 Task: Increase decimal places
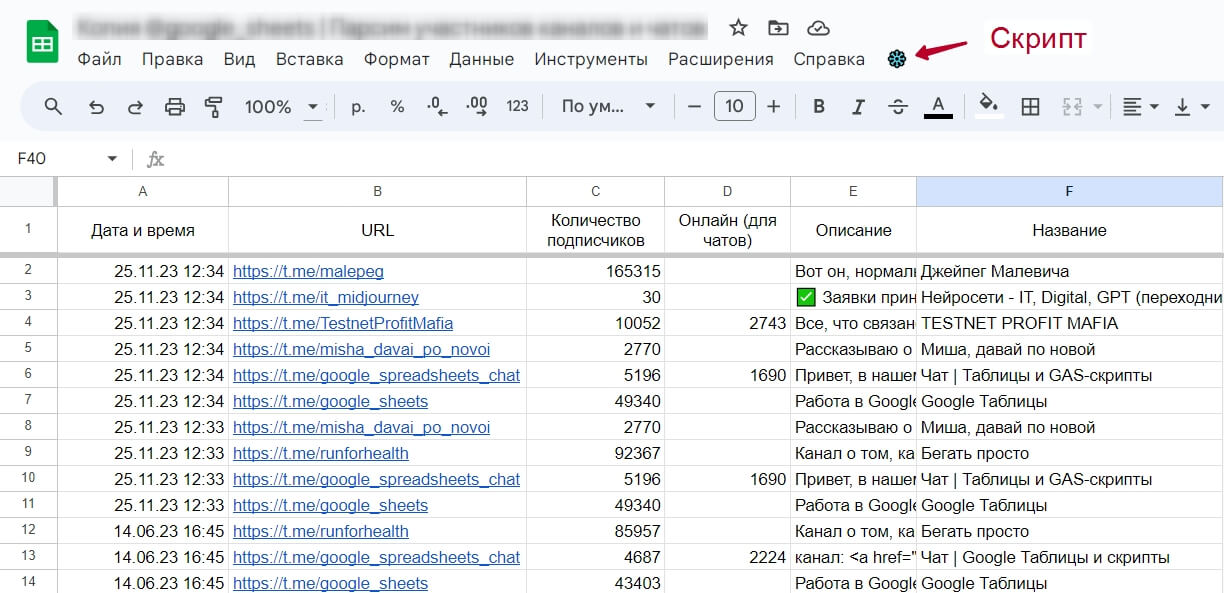(477, 106)
